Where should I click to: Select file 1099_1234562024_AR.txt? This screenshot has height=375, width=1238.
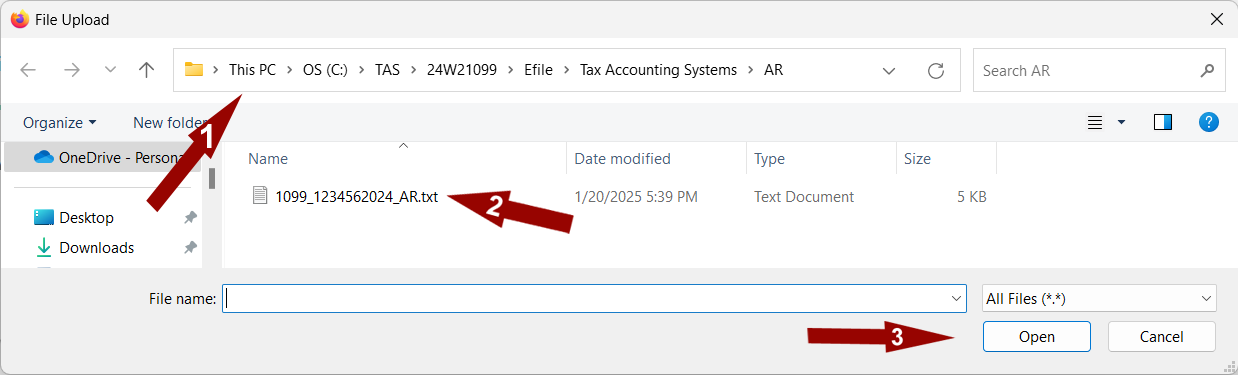click(x=356, y=197)
